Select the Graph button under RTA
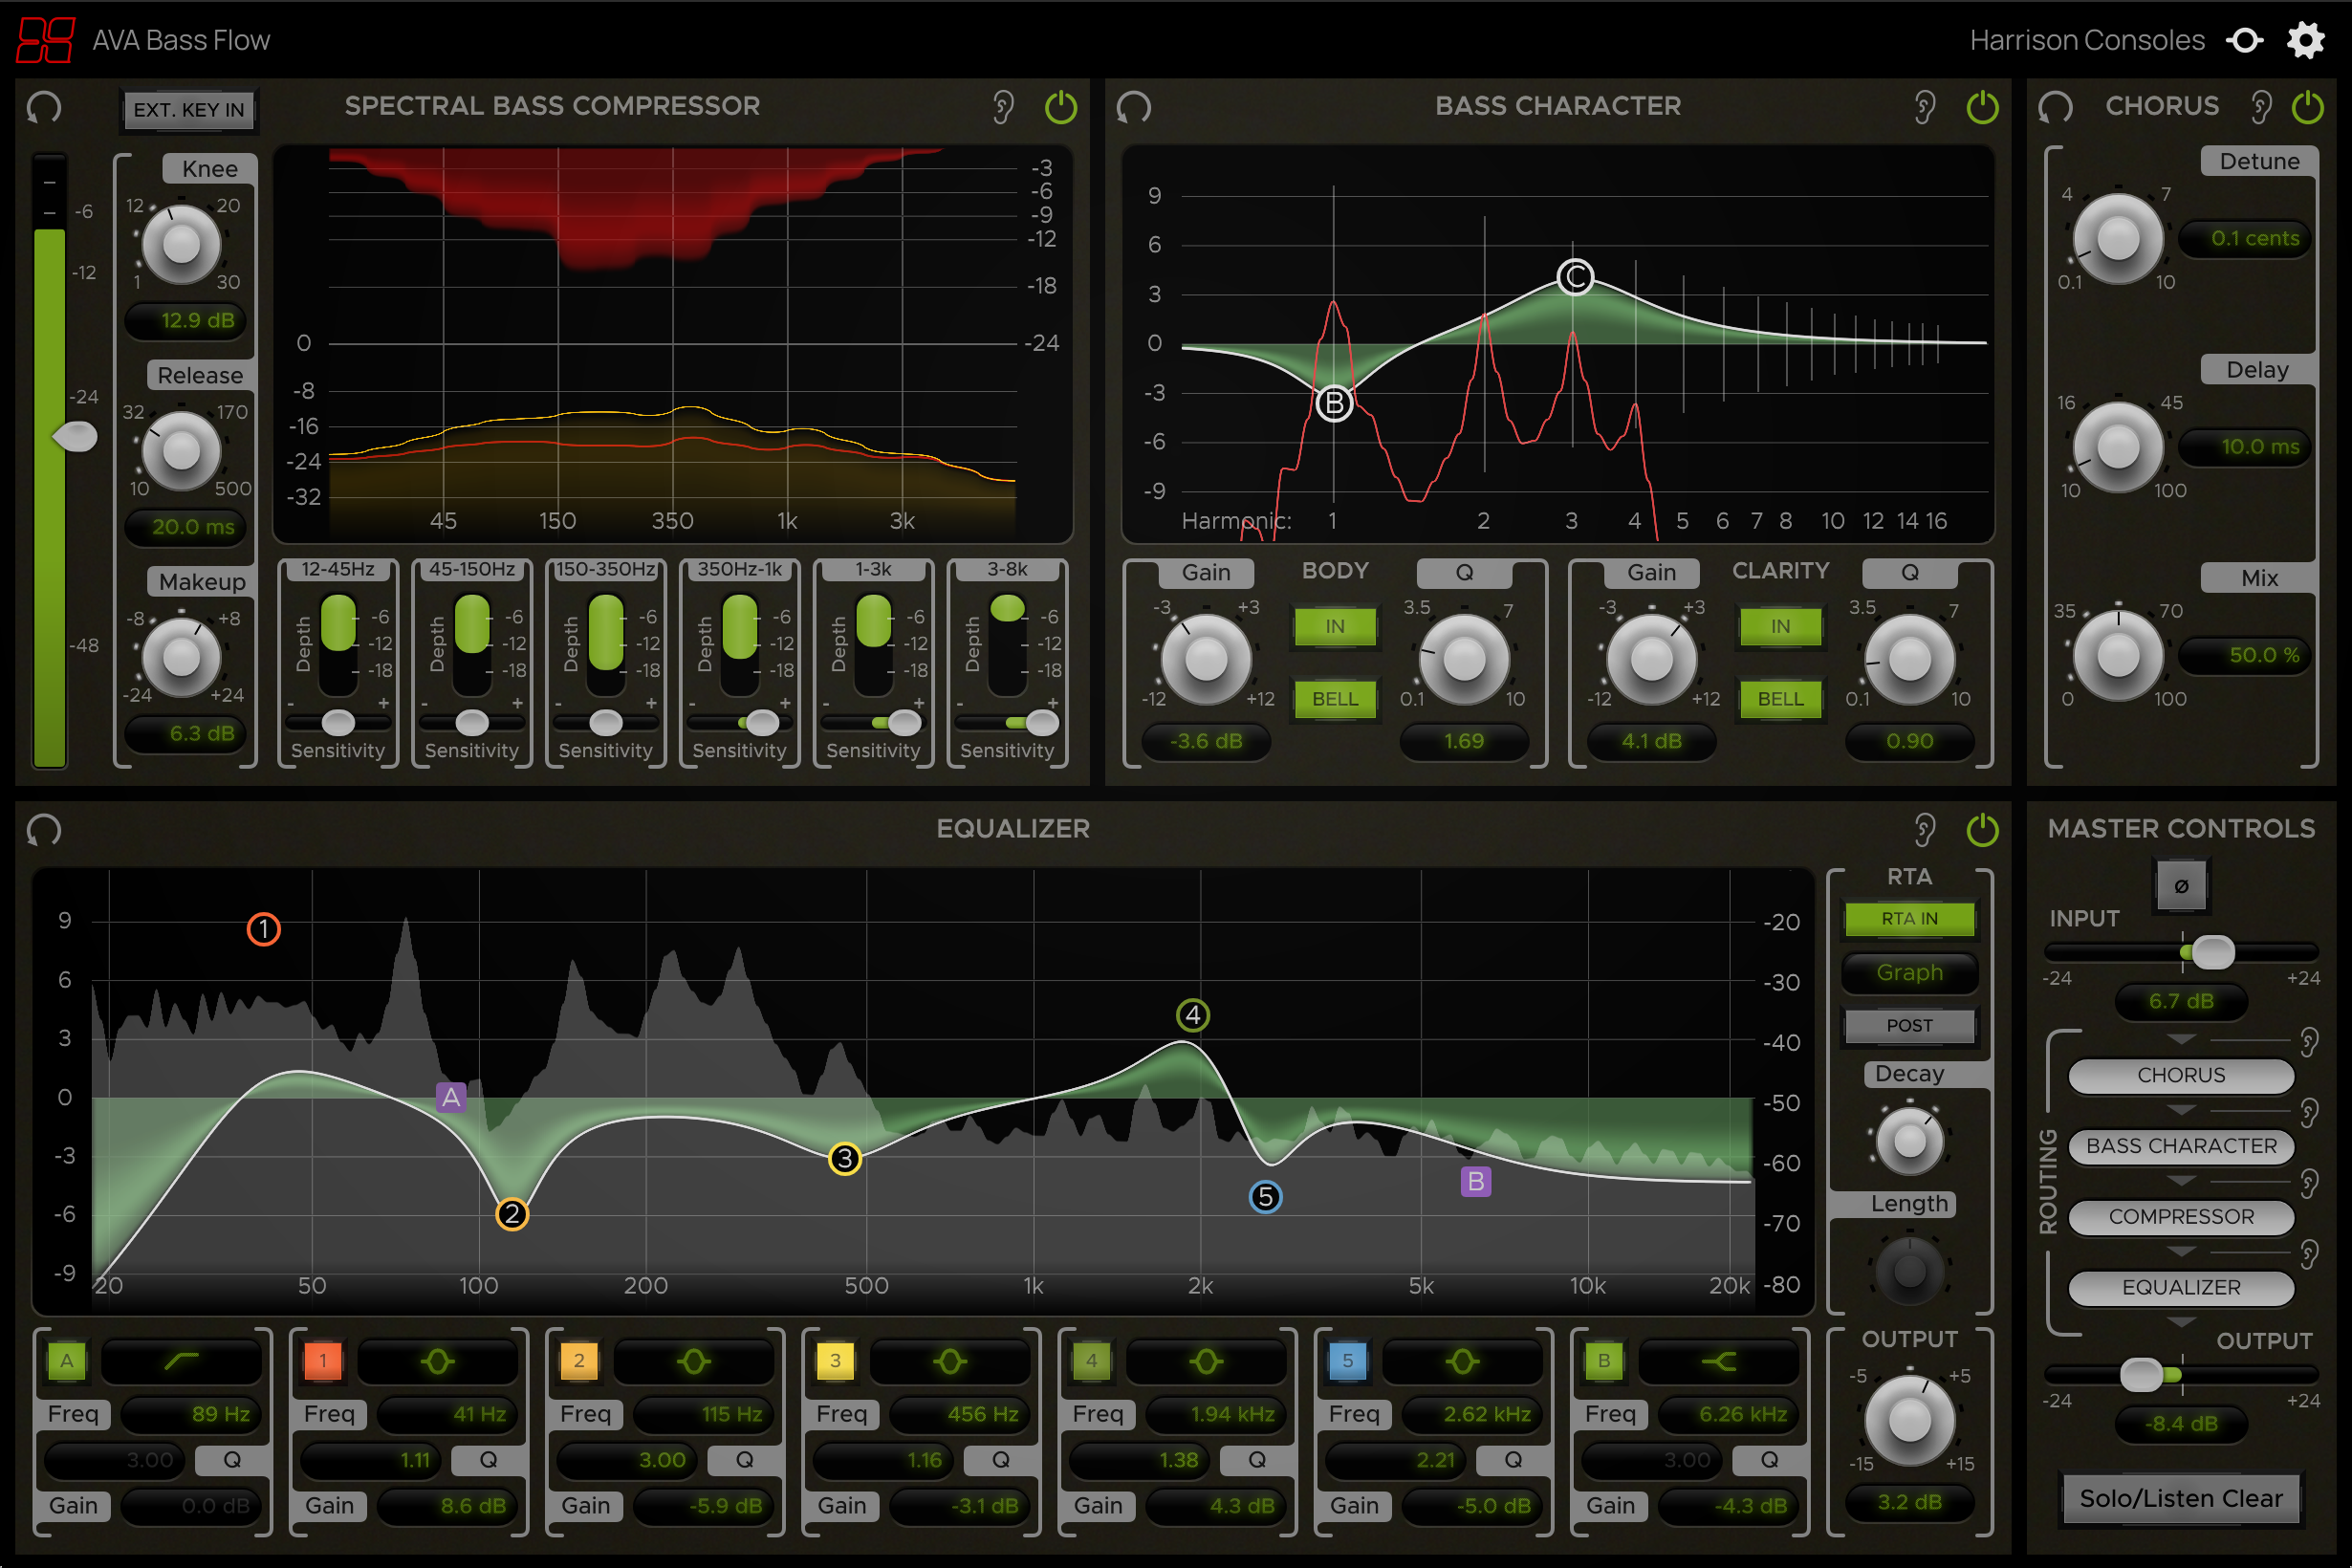This screenshot has width=2352, height=1568. [1908, 972]
